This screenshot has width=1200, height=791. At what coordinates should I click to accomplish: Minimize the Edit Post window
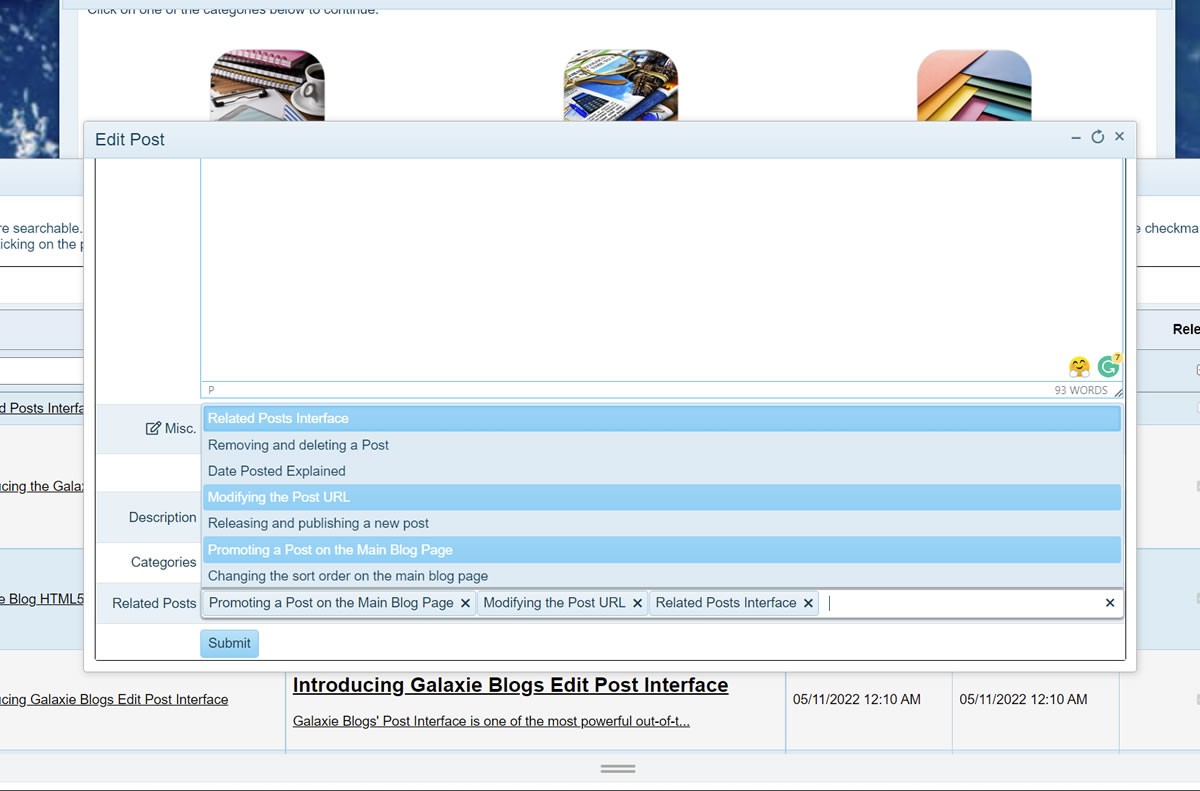click(x=1076, y=138)
